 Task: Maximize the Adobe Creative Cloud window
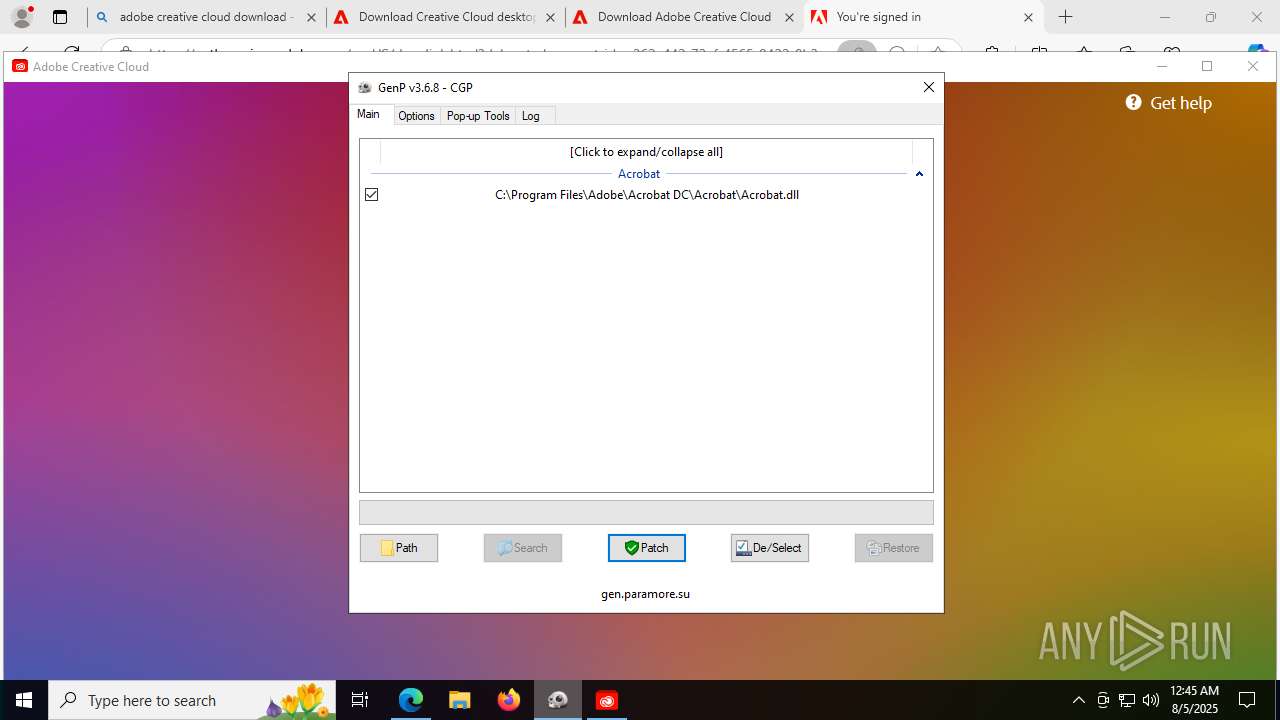pos(1207,66)
